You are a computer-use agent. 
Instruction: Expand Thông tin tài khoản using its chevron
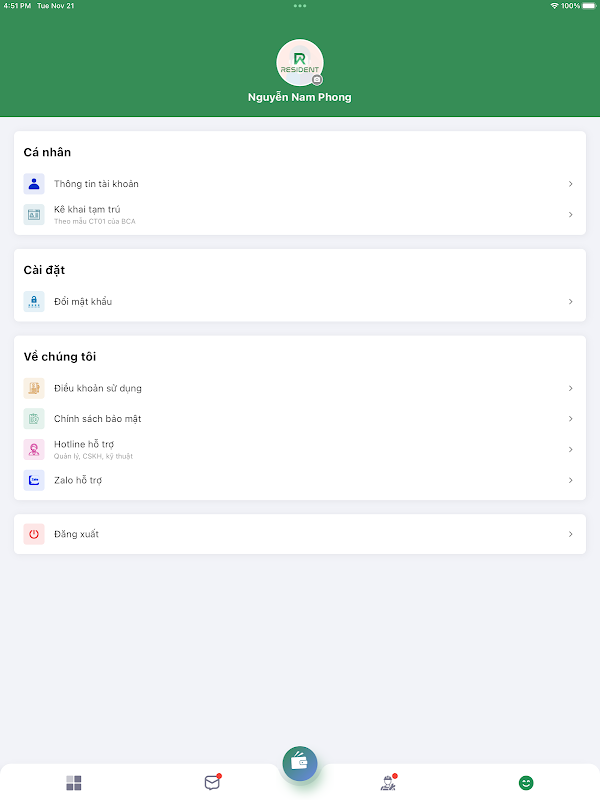point(570,184)
